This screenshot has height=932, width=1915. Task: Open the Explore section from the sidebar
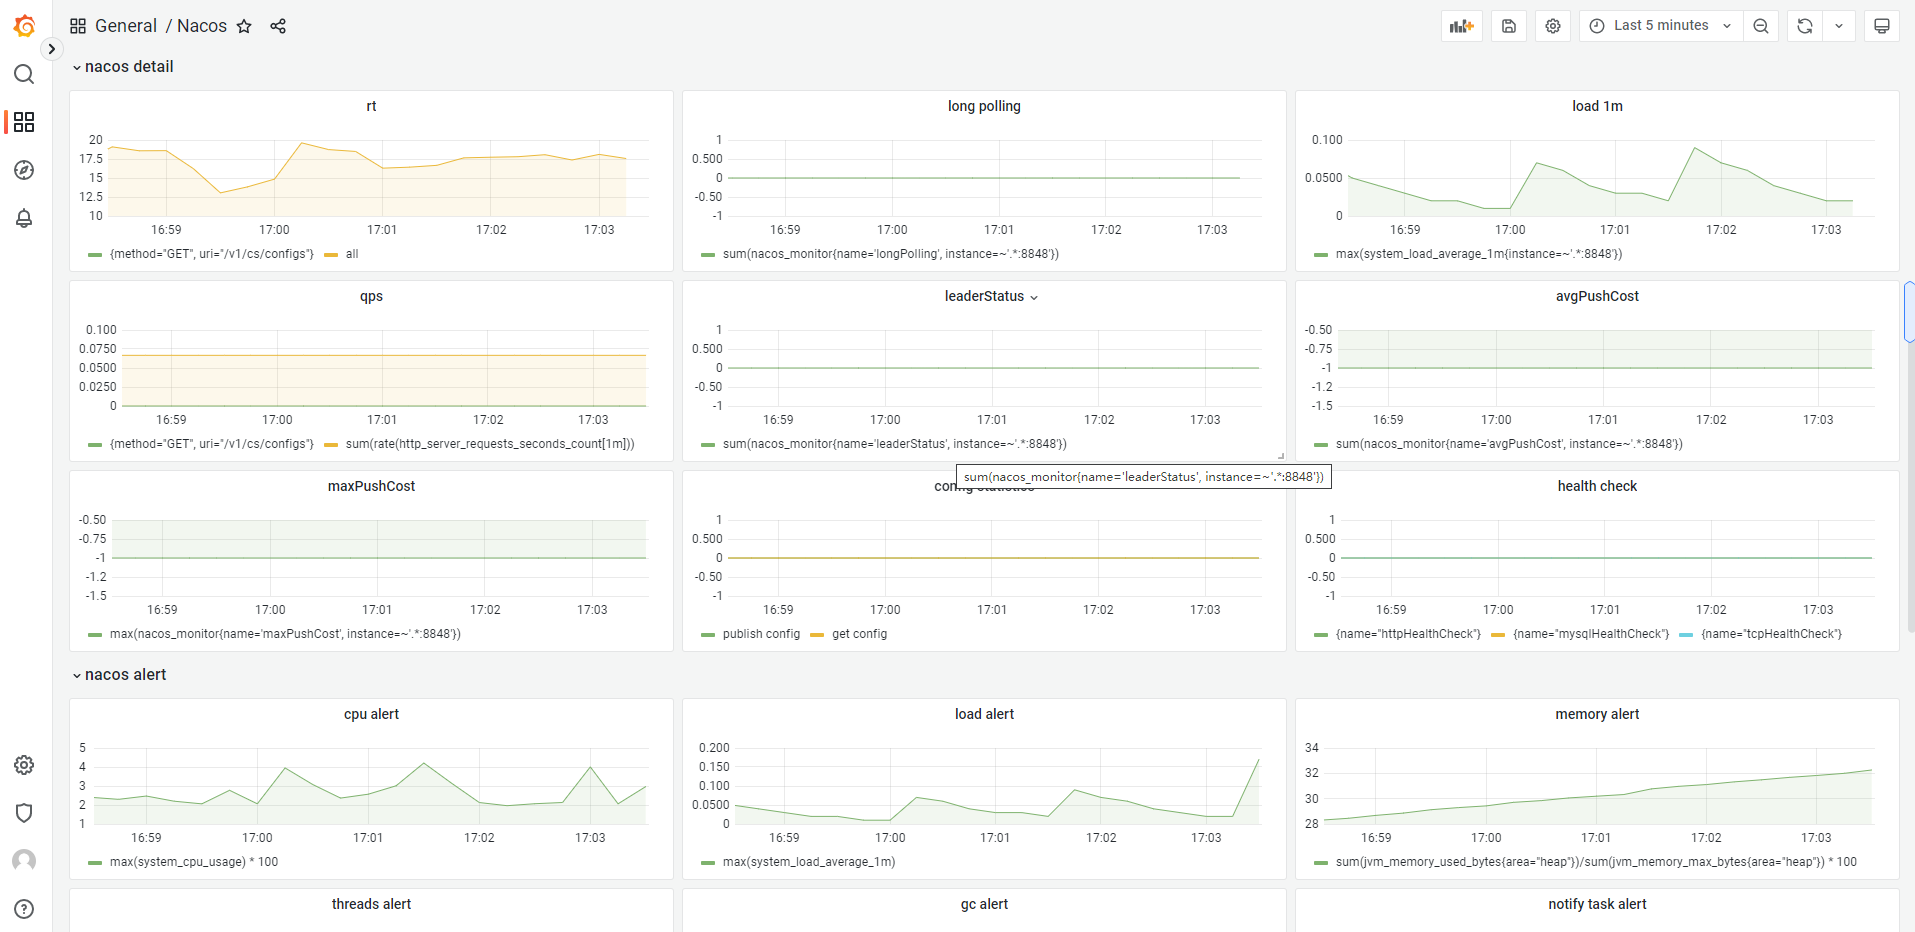[24, 170]
